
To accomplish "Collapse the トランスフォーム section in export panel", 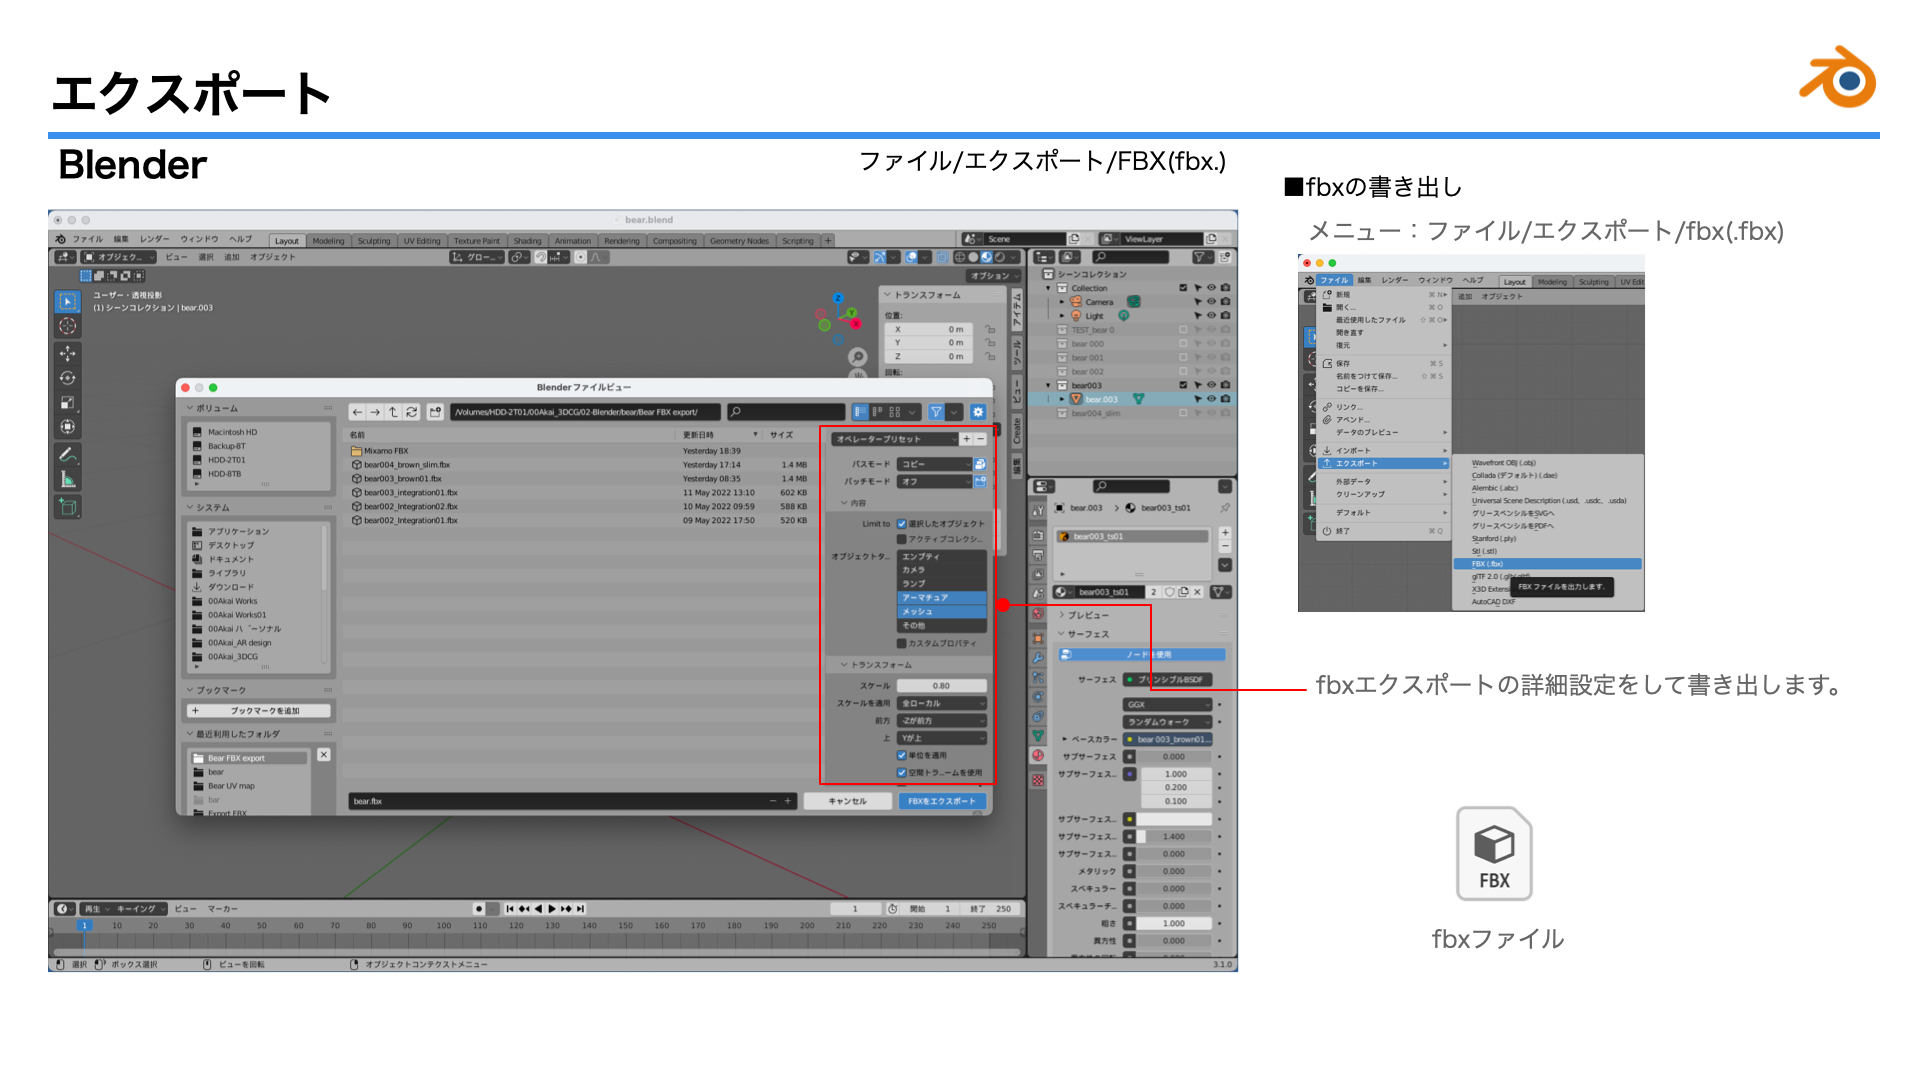I will pyautogui.click(x=876, y=664).
